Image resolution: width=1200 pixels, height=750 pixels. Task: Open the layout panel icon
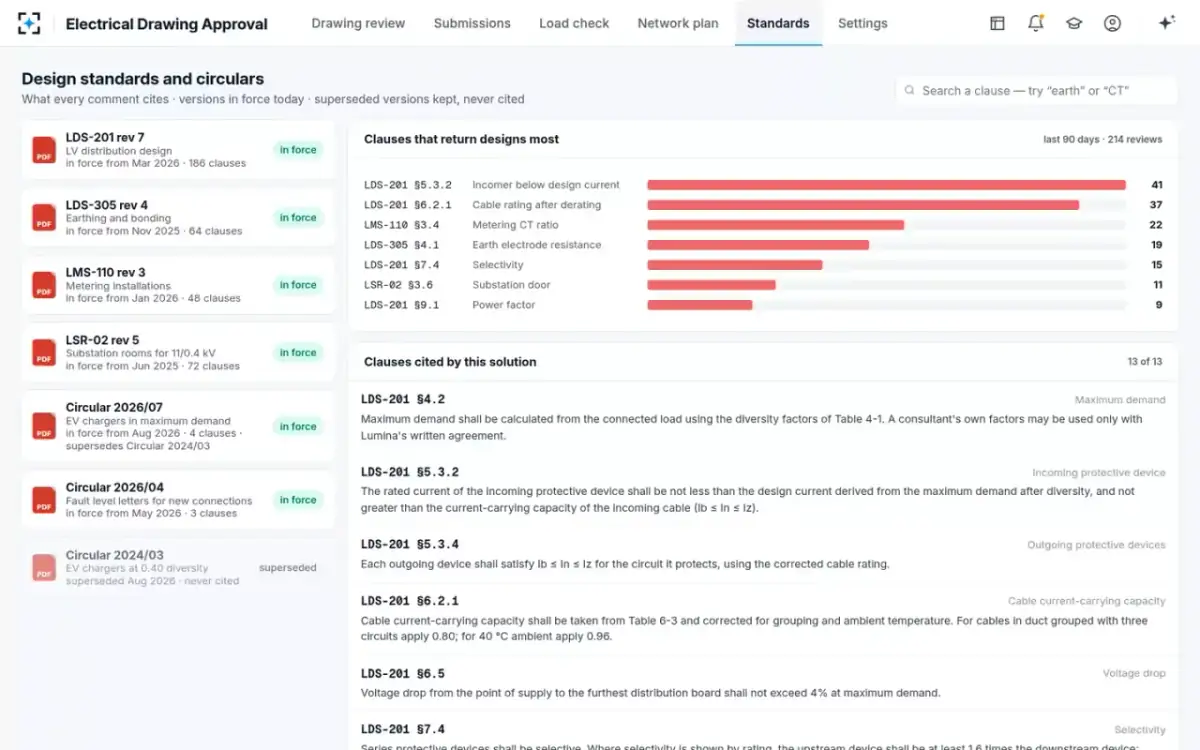click(997, 23)
